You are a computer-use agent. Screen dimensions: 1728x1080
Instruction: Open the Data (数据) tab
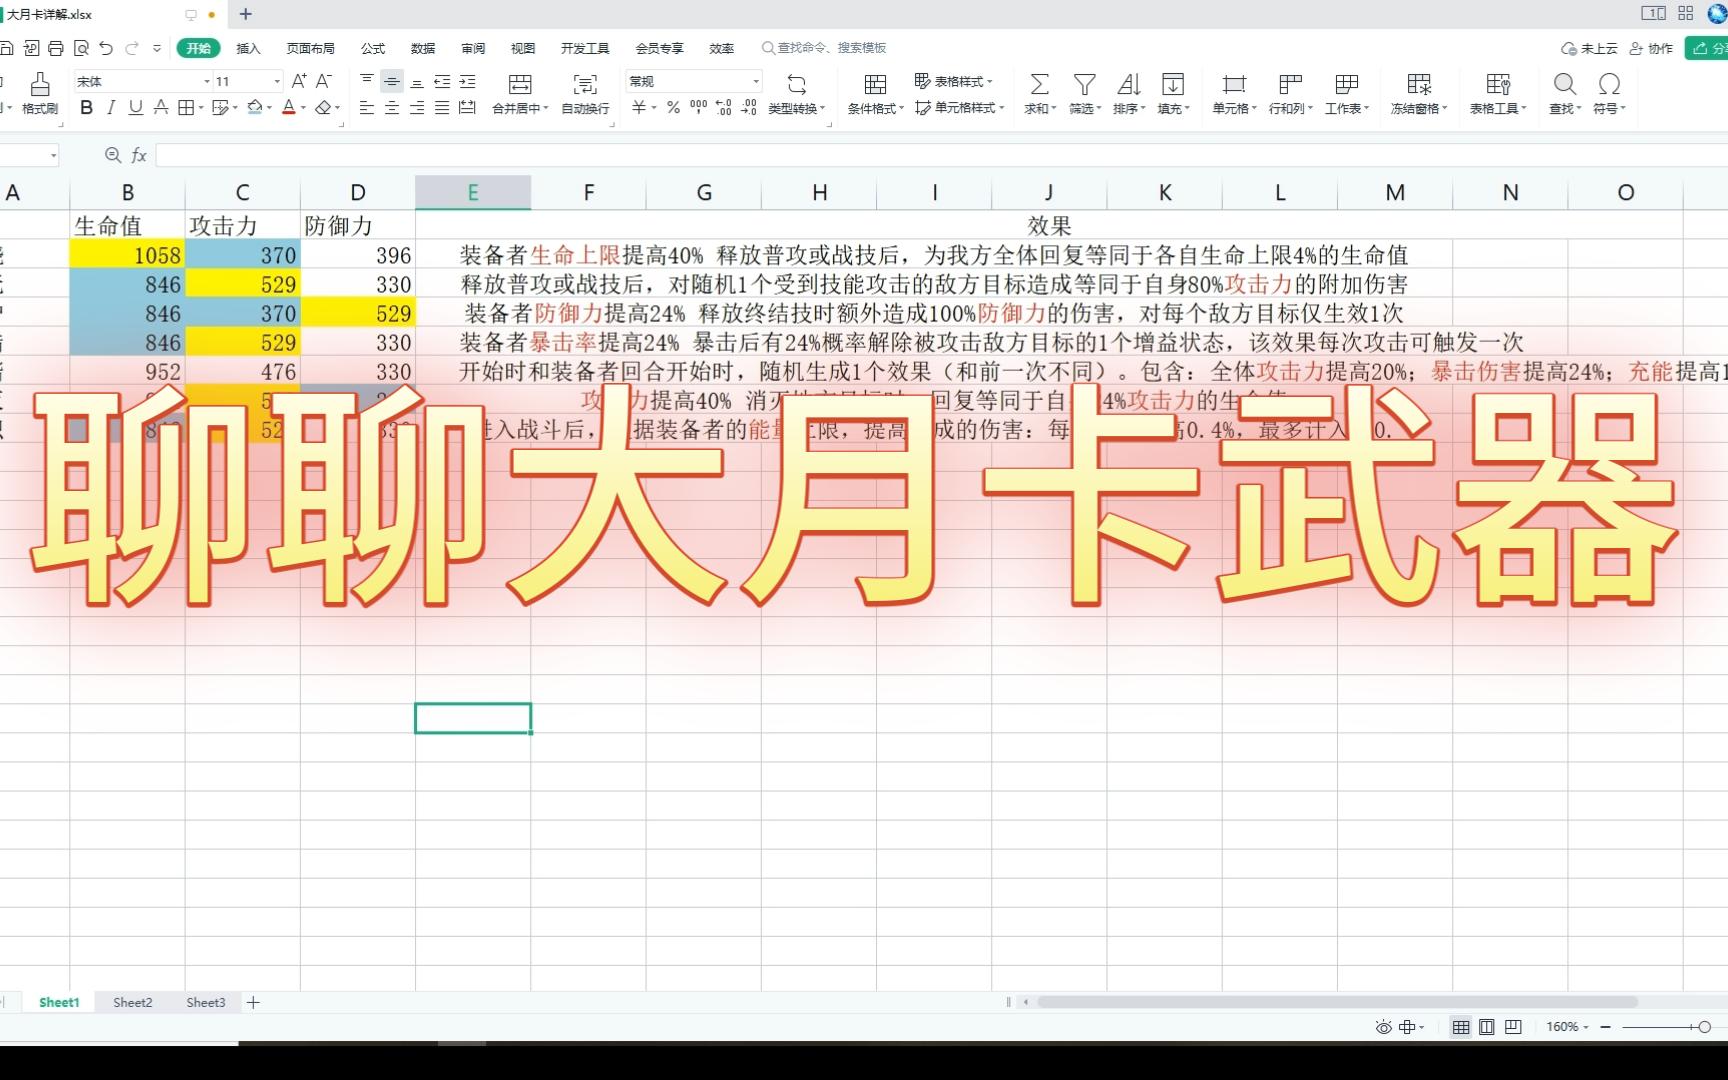(423, 48)
